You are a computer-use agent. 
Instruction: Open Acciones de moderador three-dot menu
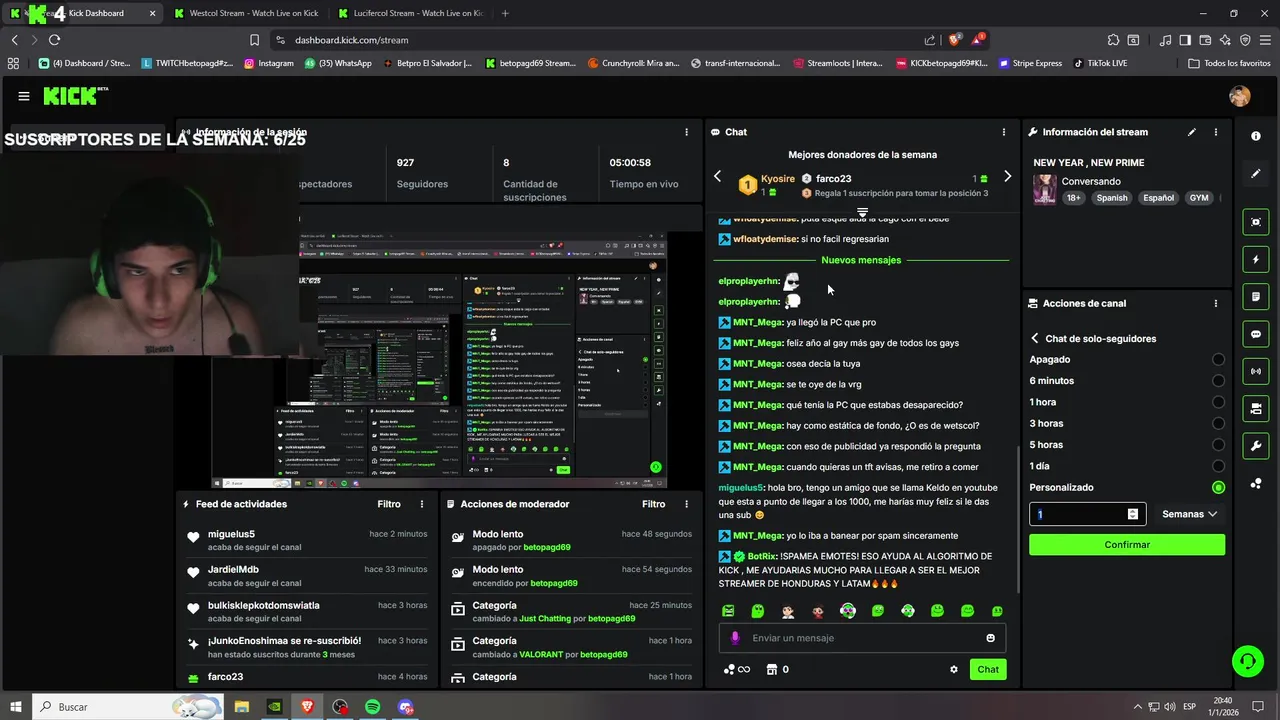686,504
